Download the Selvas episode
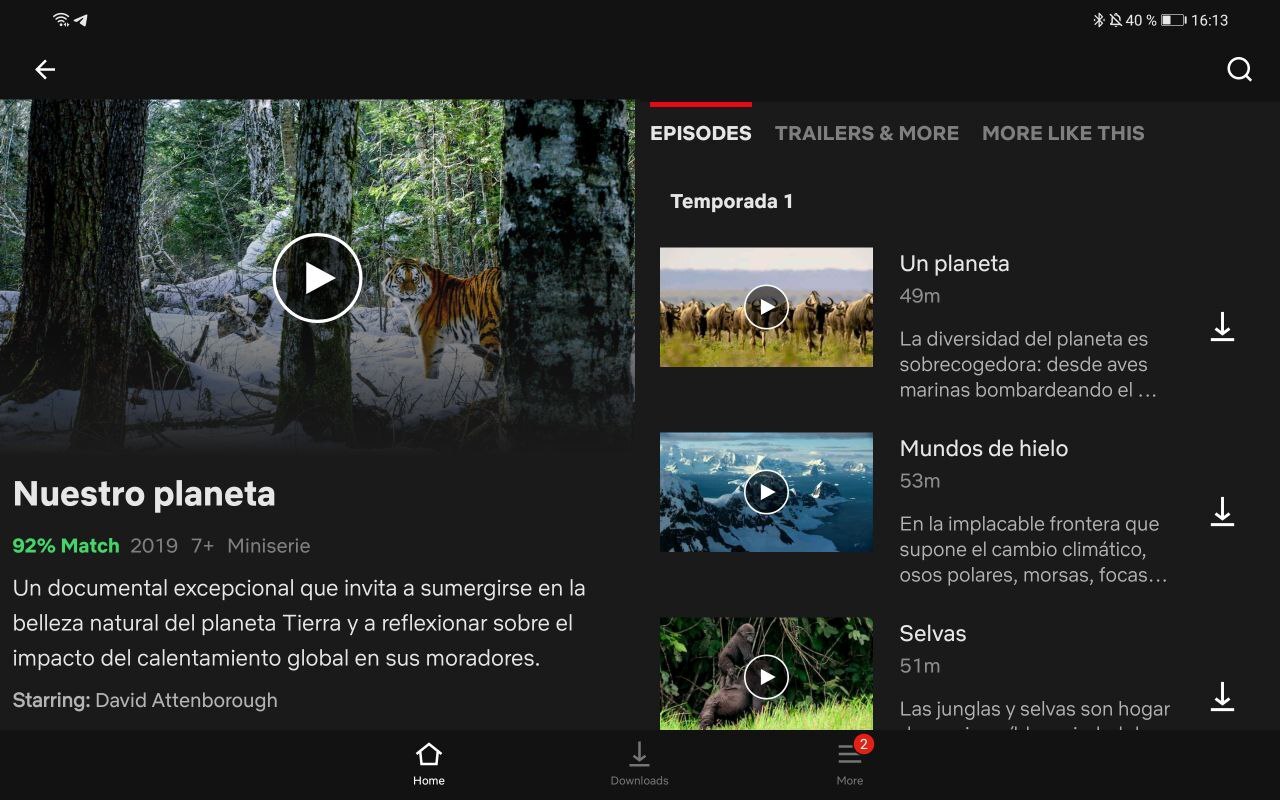Image resolution: width=1280 pixels, height=800 pixels. [1222, 697]
